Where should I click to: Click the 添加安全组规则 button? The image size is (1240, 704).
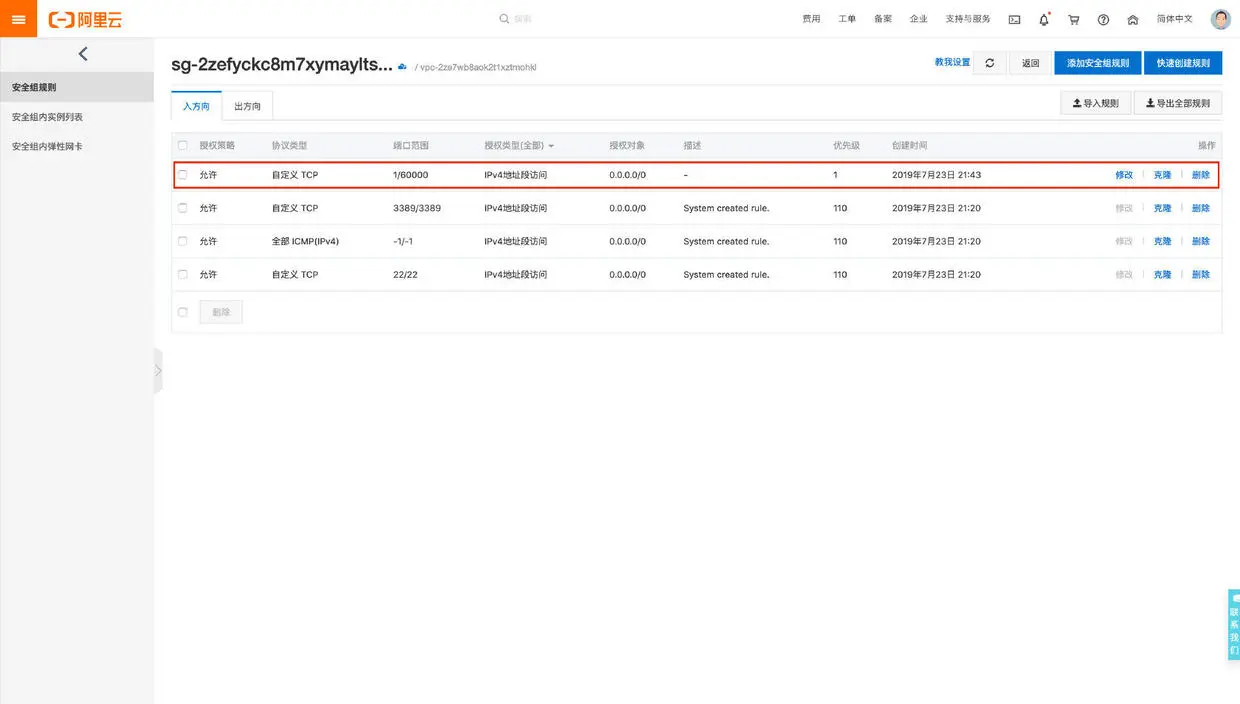pyautogui.click(x=1097, y=63)
